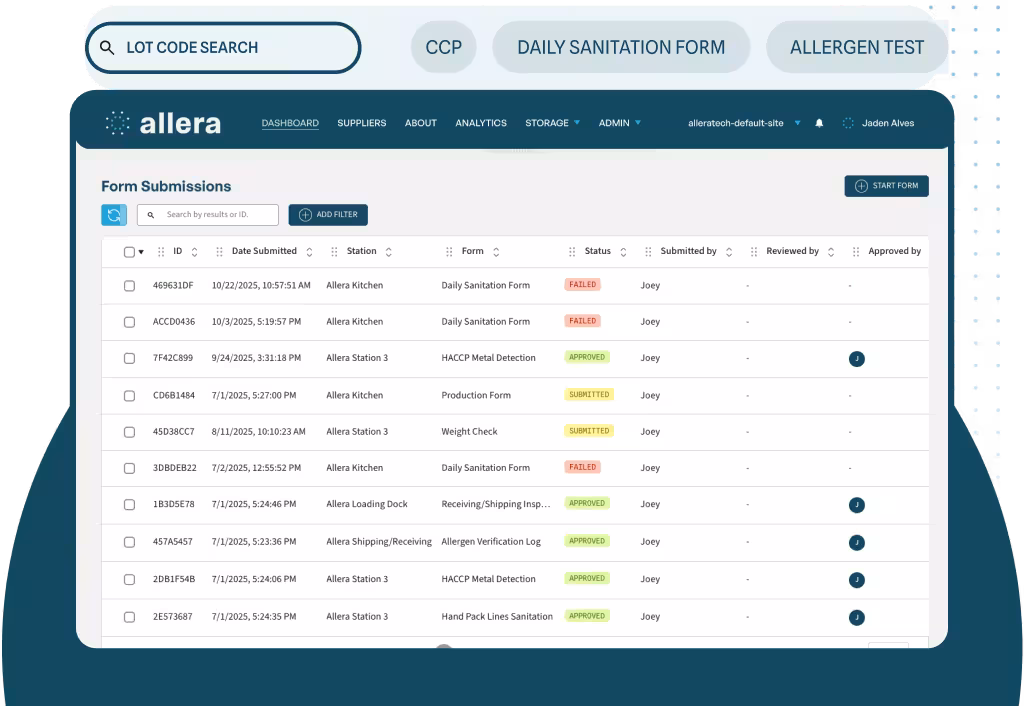
Task: Open the About nav item
Action: click(421, 123)
